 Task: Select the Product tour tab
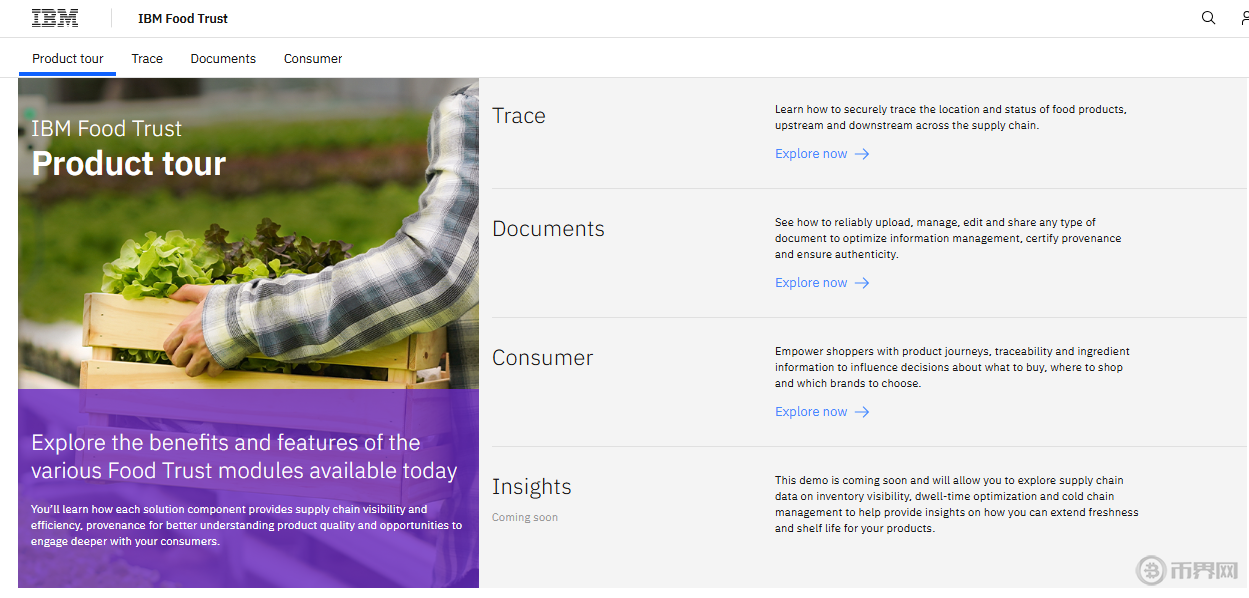(x=68, y=59)
